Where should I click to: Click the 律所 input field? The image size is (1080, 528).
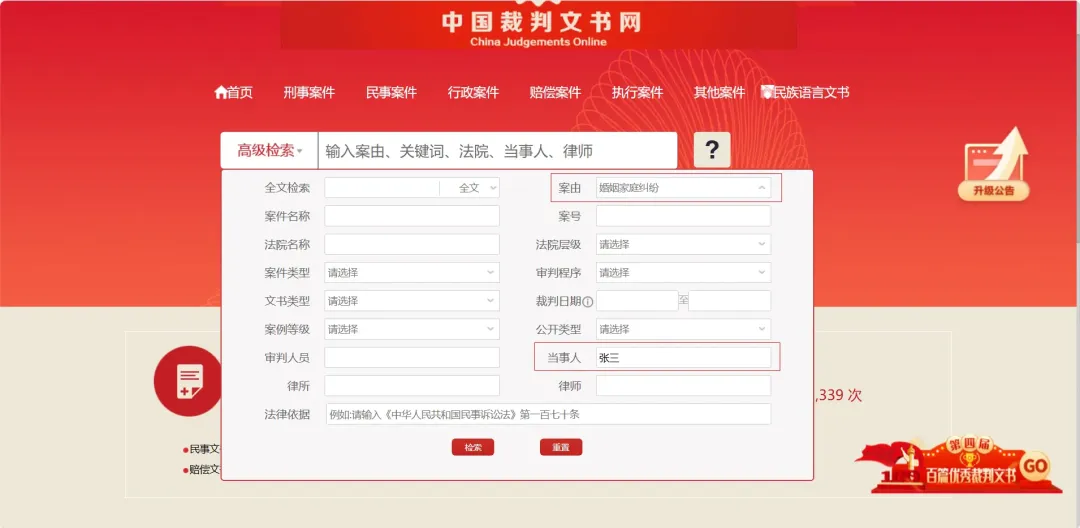pos(412,386)
